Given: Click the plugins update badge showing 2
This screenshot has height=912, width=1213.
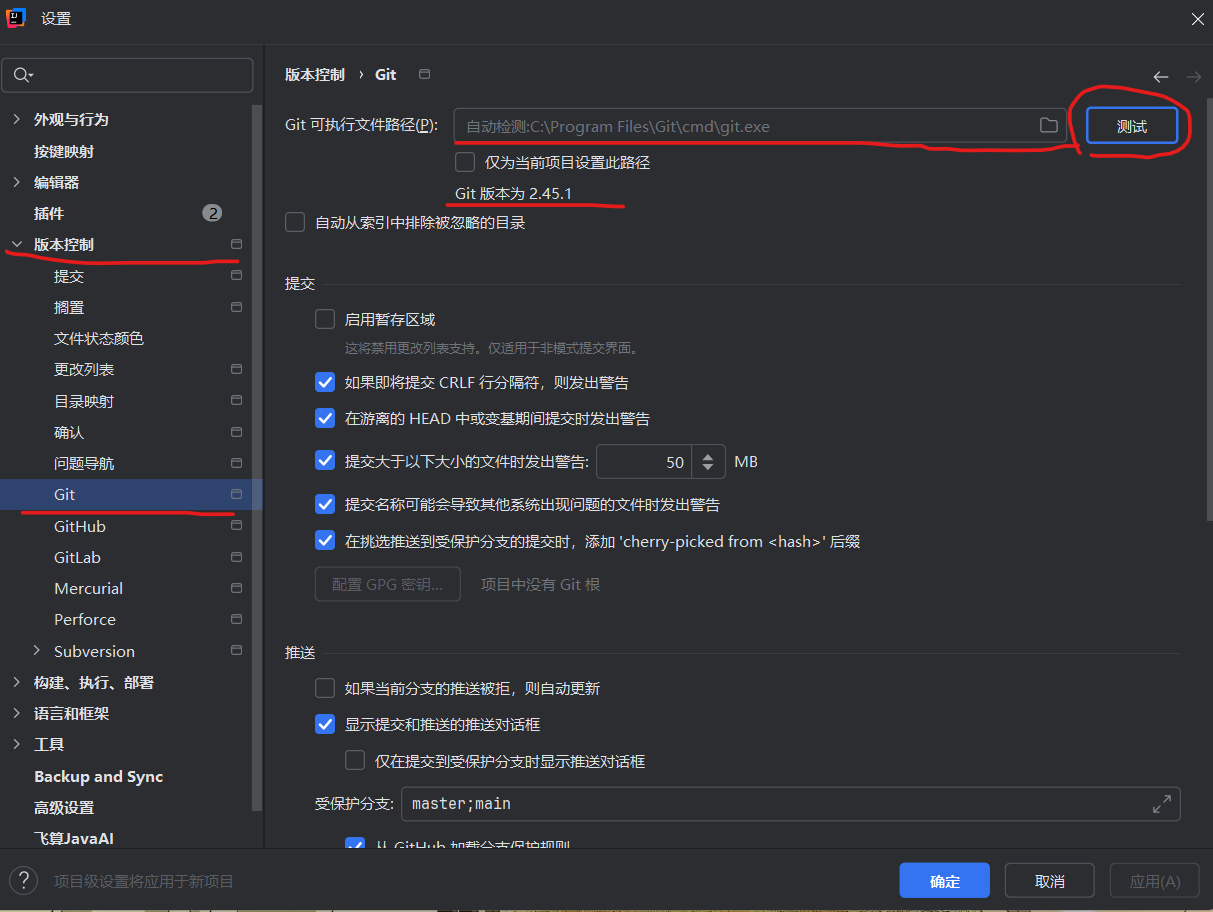Looking at the screenshot, I should [x=212, y=213].
